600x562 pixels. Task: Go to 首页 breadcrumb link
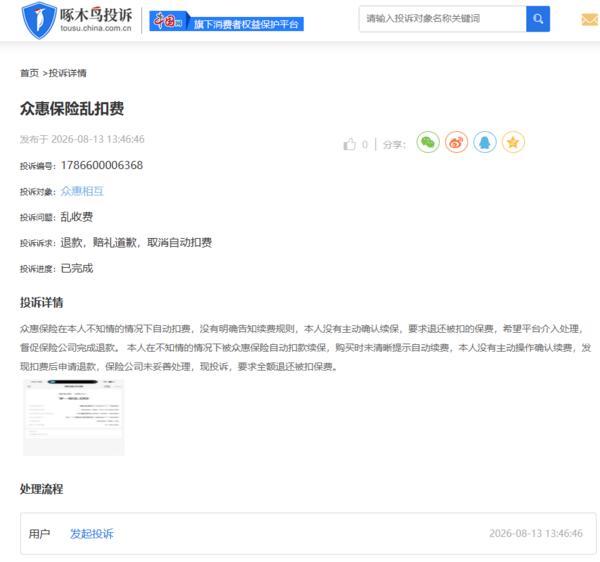tap(29, 73)
